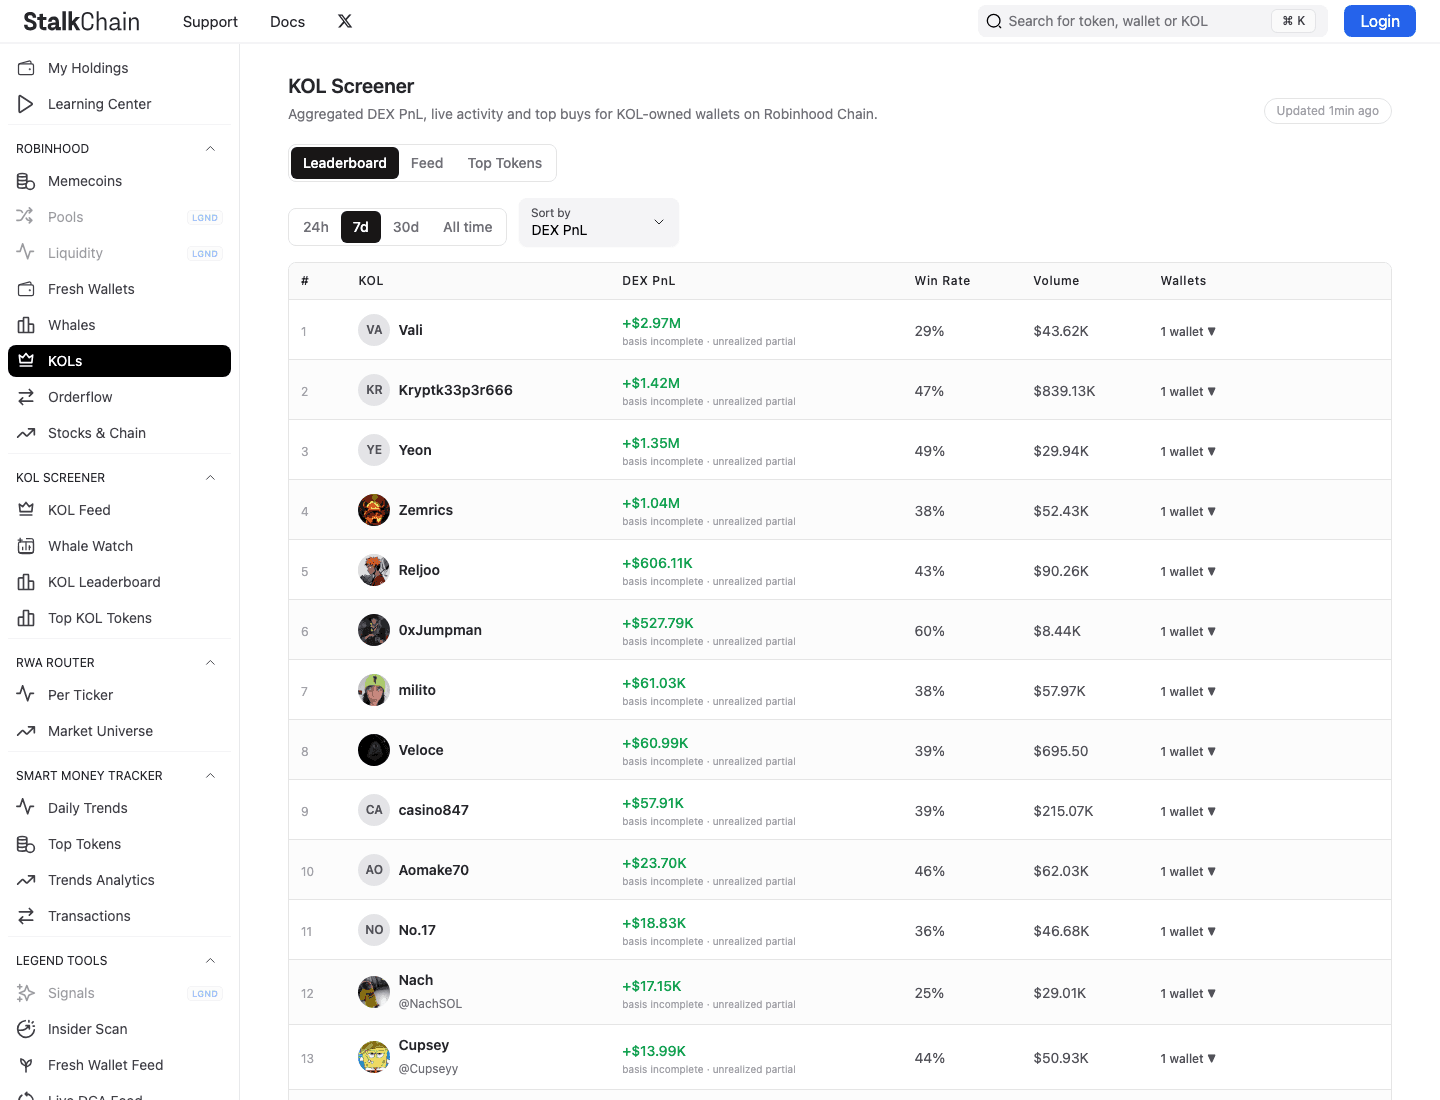Viewport: 1440px width, 1100px height.
Task: Expand Vali's 1 wallet dropdown
Action: 1188,332
